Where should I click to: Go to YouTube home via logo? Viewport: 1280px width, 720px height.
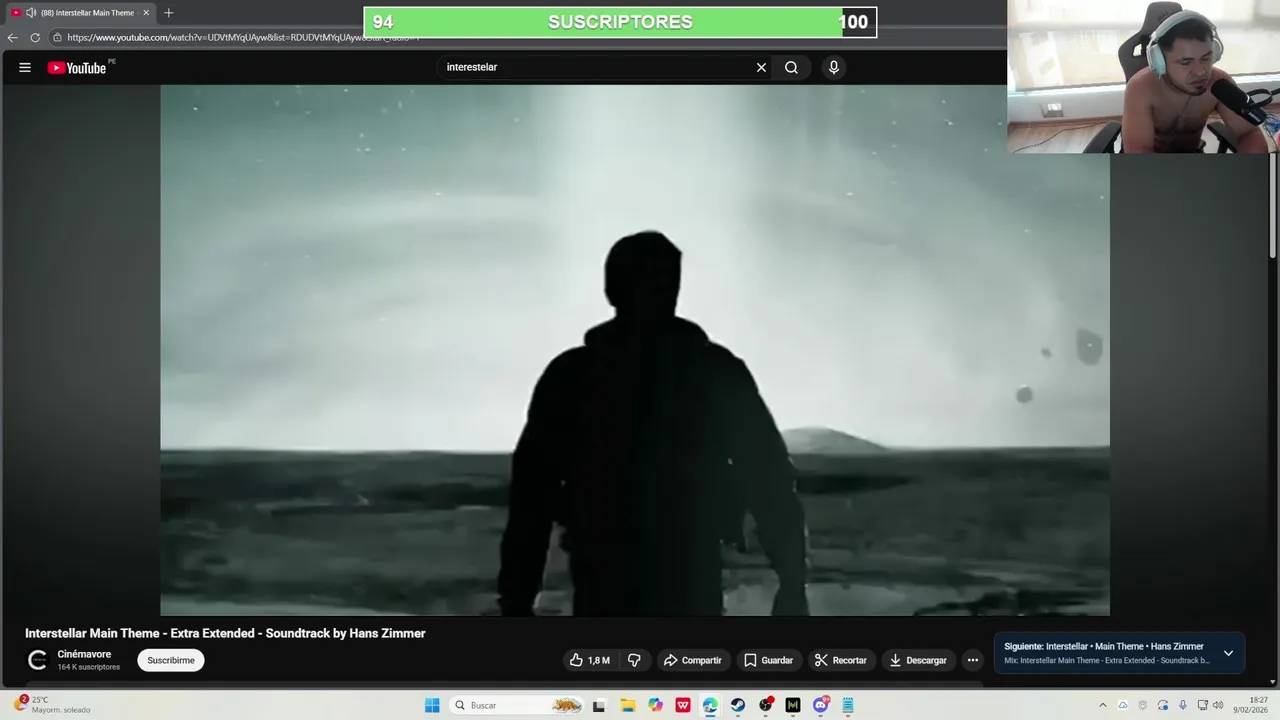click(x=77, y=68)
